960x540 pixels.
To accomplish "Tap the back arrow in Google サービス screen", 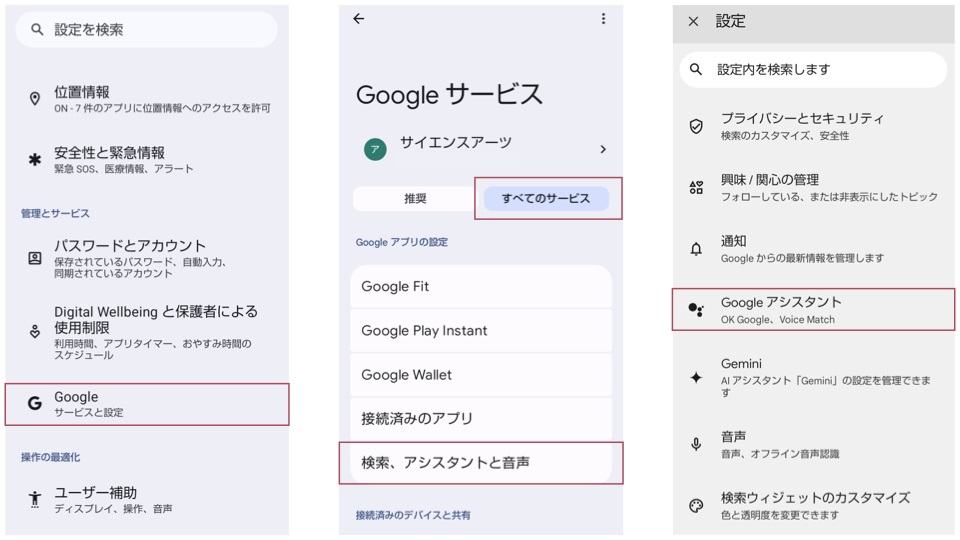I will (x=359, y=18).
